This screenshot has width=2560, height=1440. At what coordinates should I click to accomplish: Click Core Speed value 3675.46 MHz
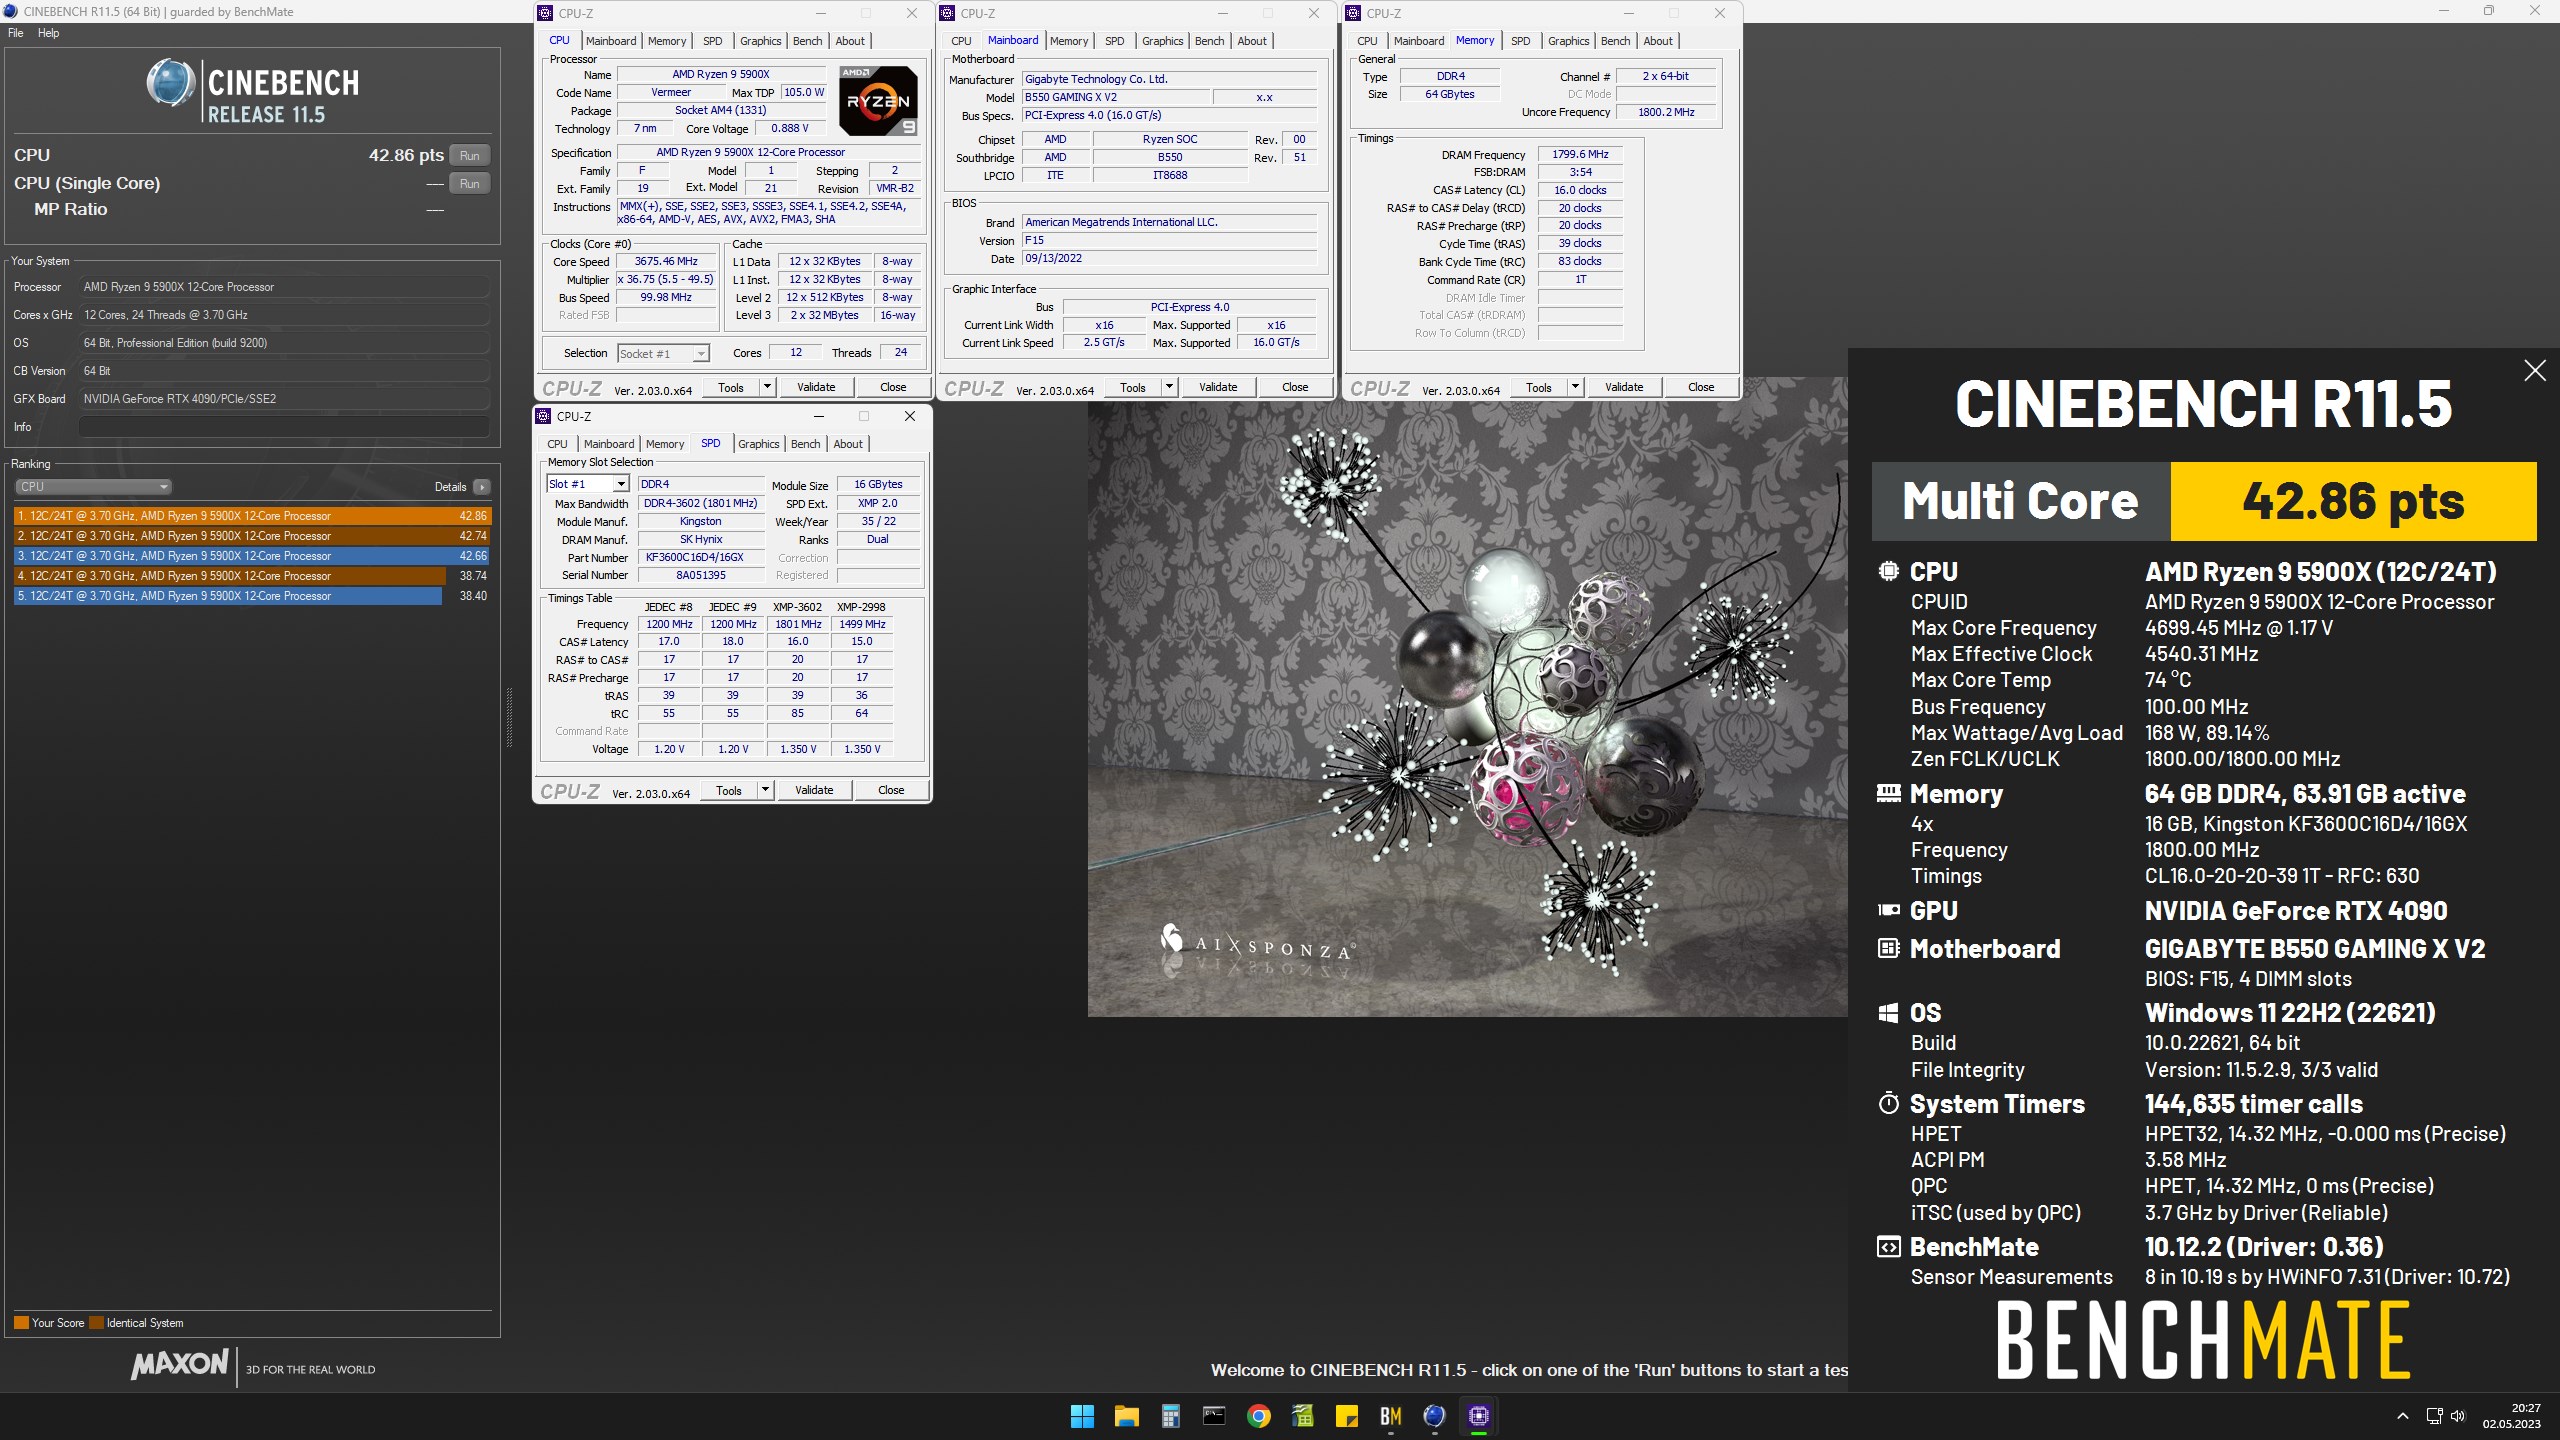(x=666, y=262)
